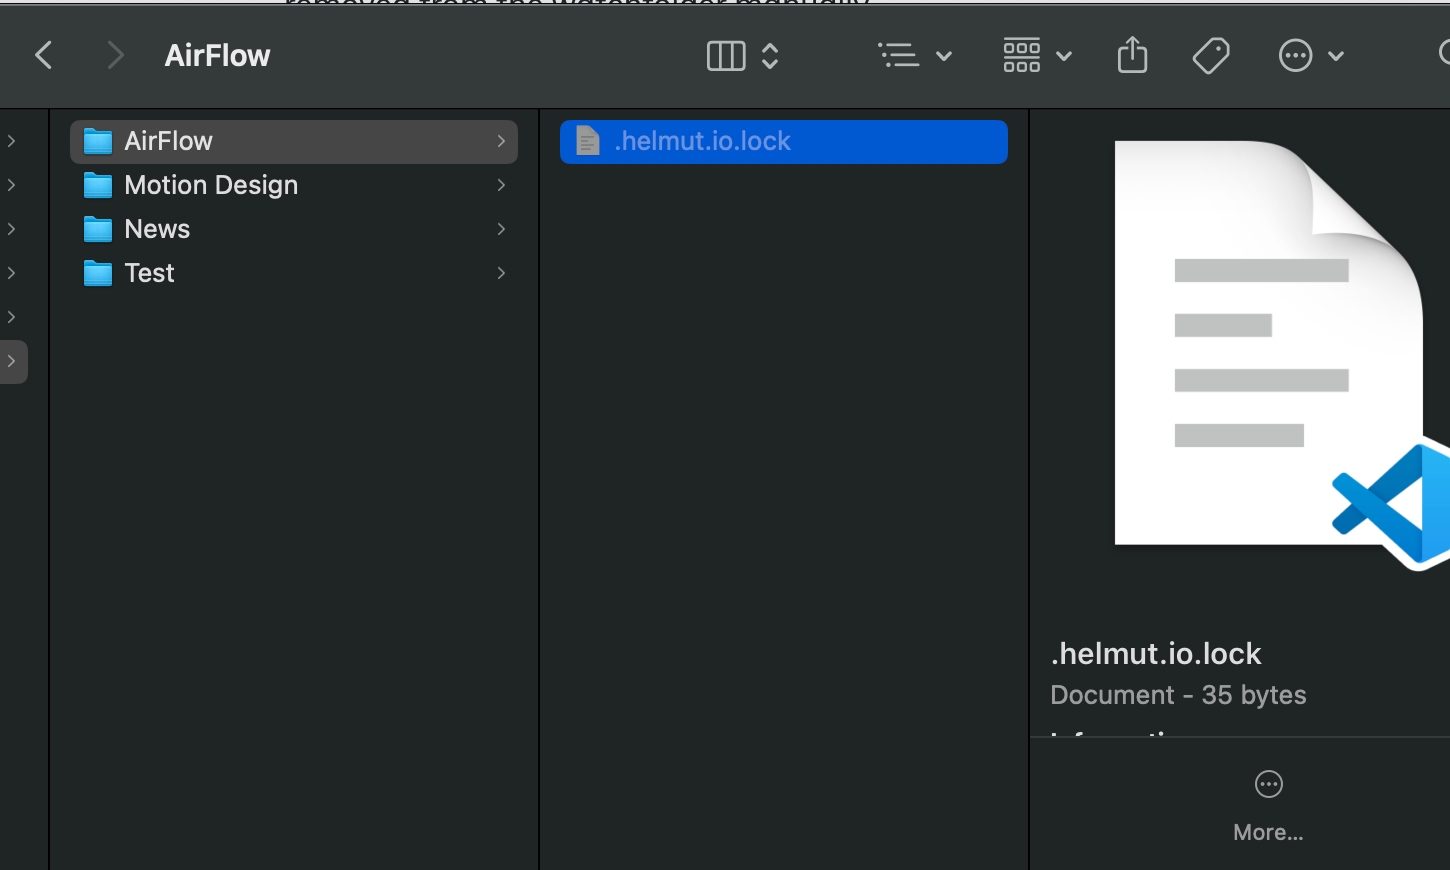Open the Group By grid dropdown
The image size is (1450, 870).
pyautogui.click(x=1036, y=56)
